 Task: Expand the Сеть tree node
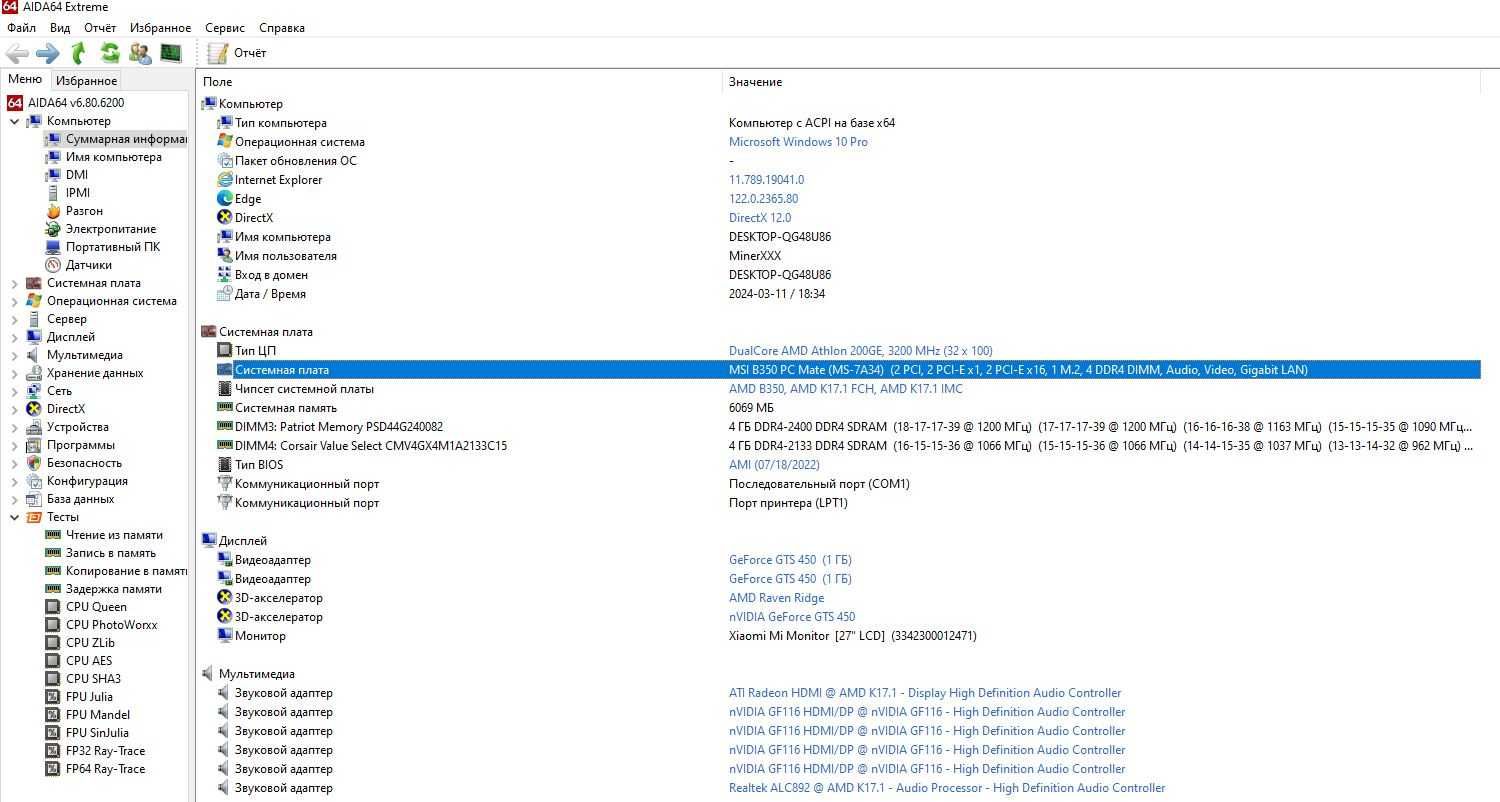[x=14, y=391]
